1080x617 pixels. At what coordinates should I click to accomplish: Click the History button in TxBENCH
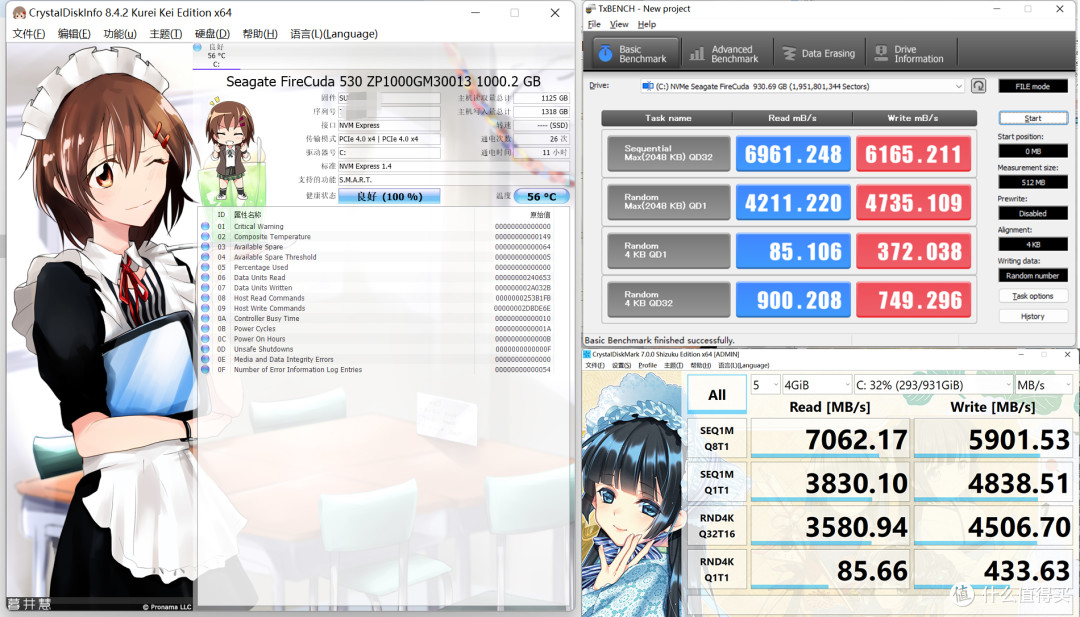[1032, 316]
